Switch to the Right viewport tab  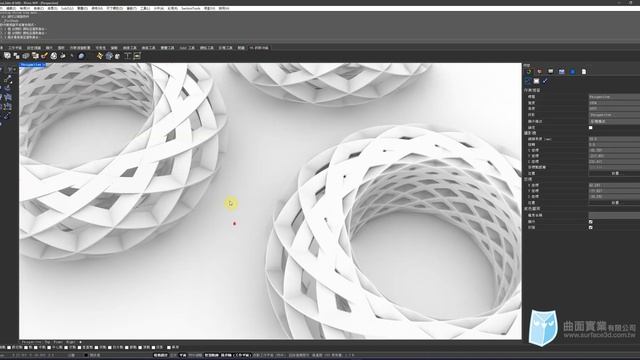click(x=70, y=342)
